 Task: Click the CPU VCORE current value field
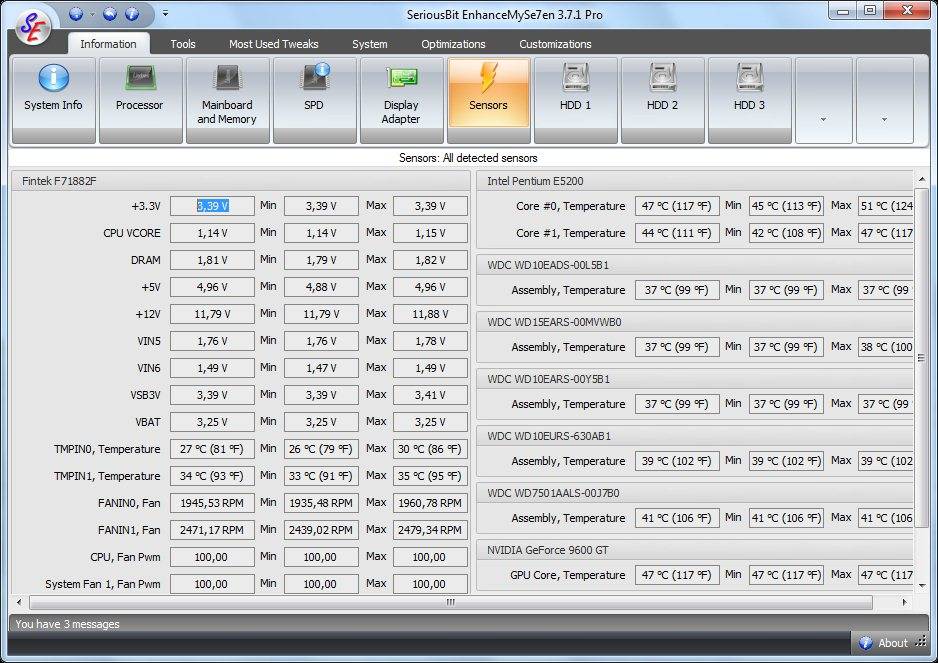[212, 233]
